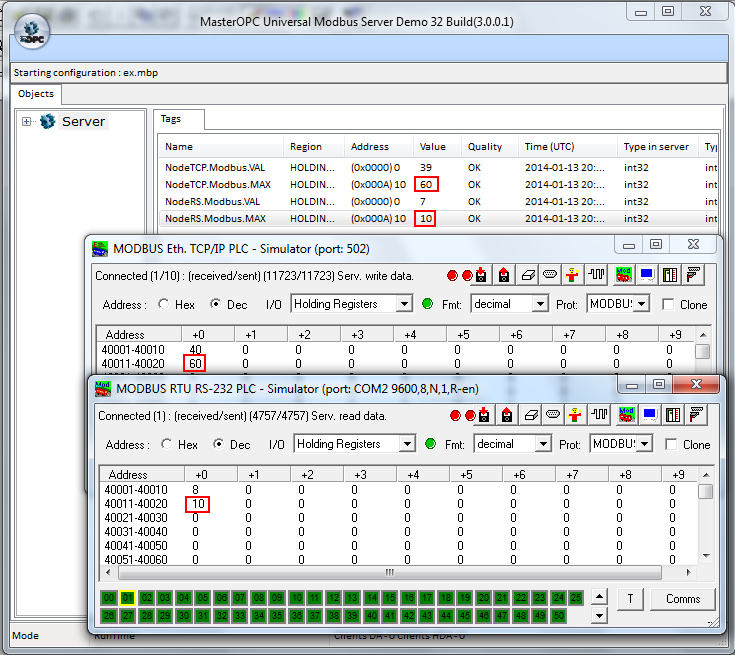Click the little man icon in the RTU simulator
The width and height of the screenshot is (735, 655).
pyautogui.click(x=575, y=415)
